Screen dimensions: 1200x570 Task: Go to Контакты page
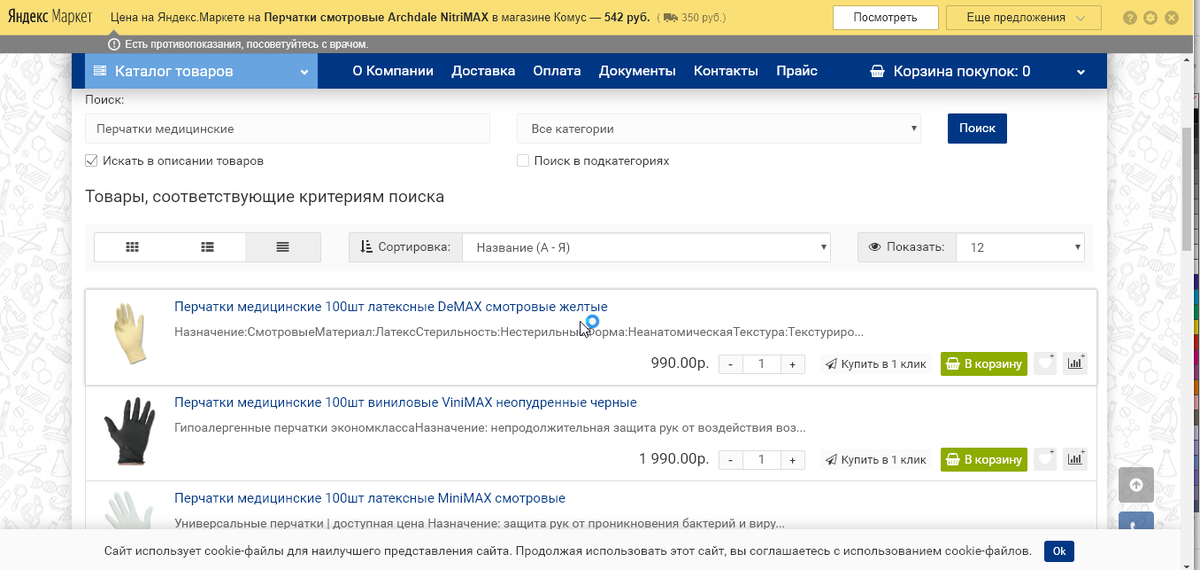726,71
